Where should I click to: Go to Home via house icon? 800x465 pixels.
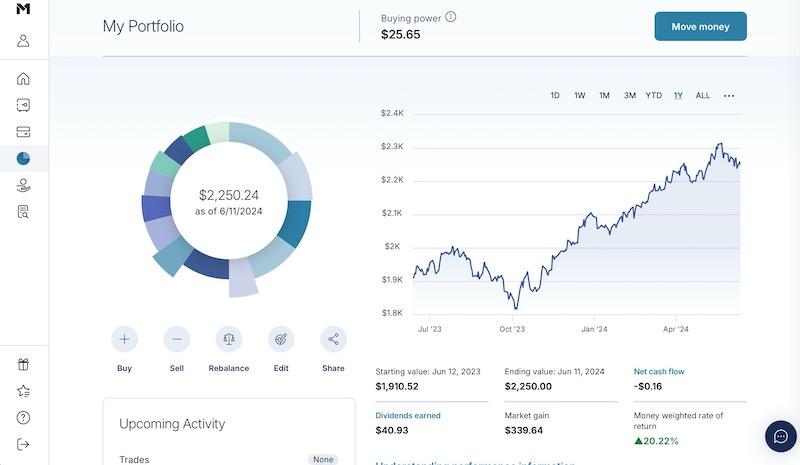[24, 79]
